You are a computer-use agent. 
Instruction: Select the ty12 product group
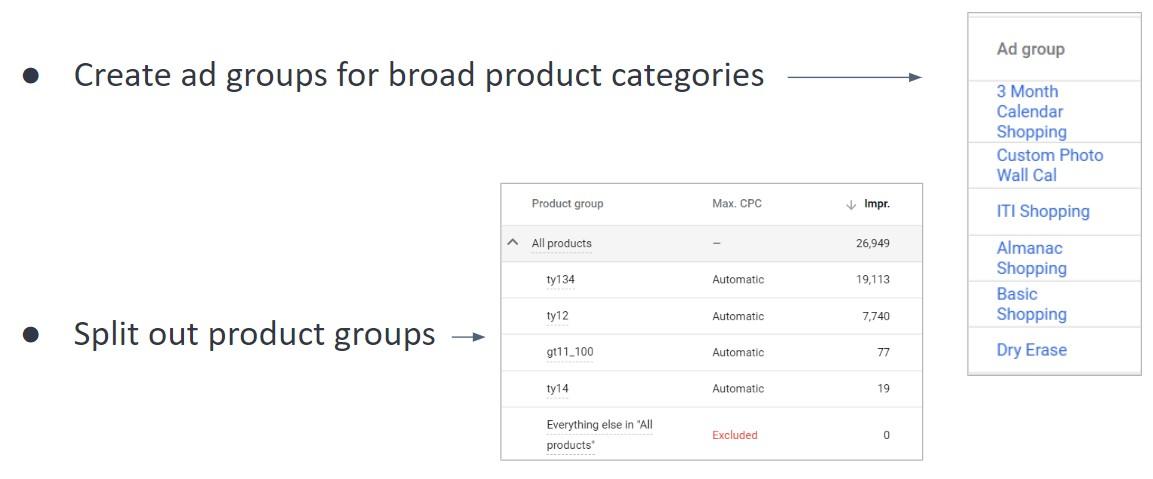tap(557, 316)
